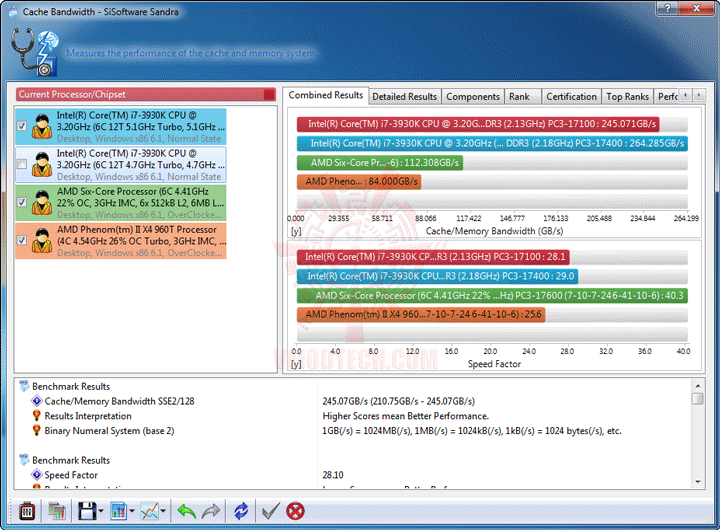Click the Speed Factor result row
The image size is (720, 530).
(x=354, y=474)
